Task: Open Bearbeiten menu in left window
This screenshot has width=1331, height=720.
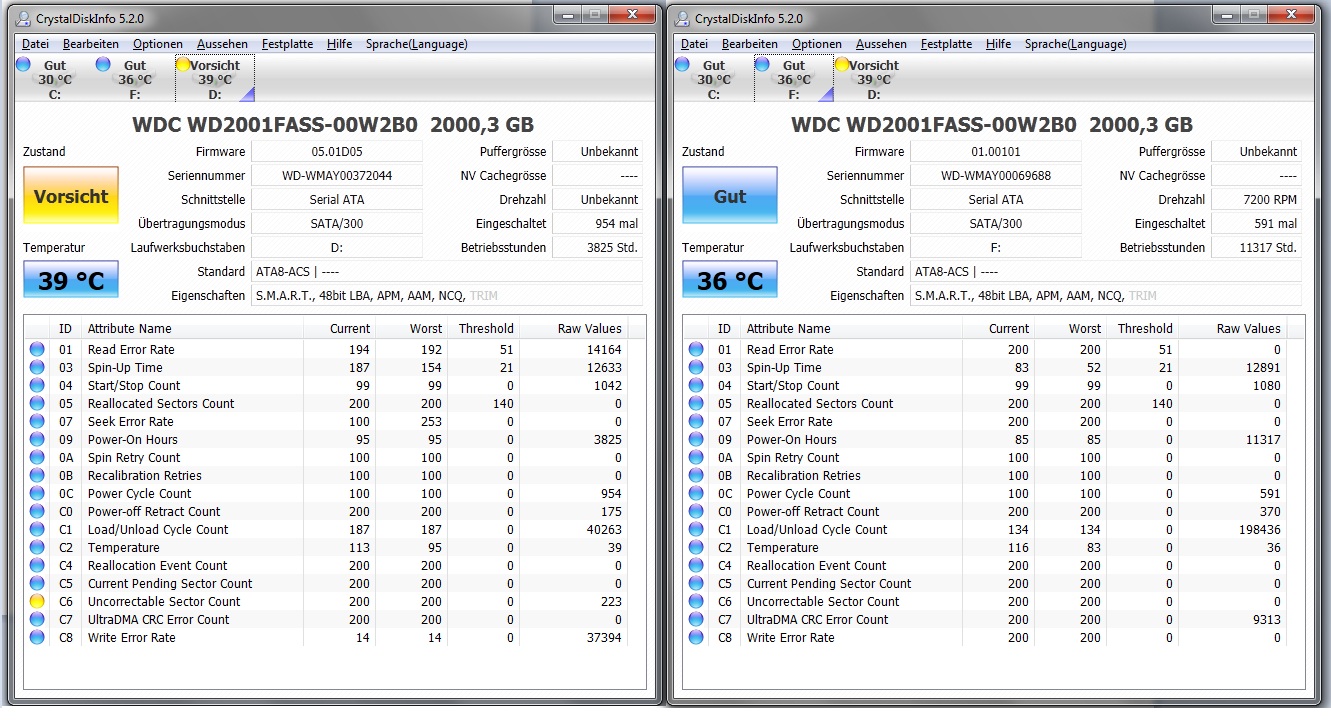Action: pos(91,44)
